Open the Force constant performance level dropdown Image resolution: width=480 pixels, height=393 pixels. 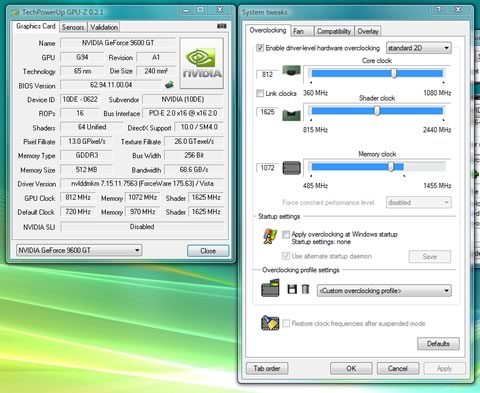click(x=419, y=202)
